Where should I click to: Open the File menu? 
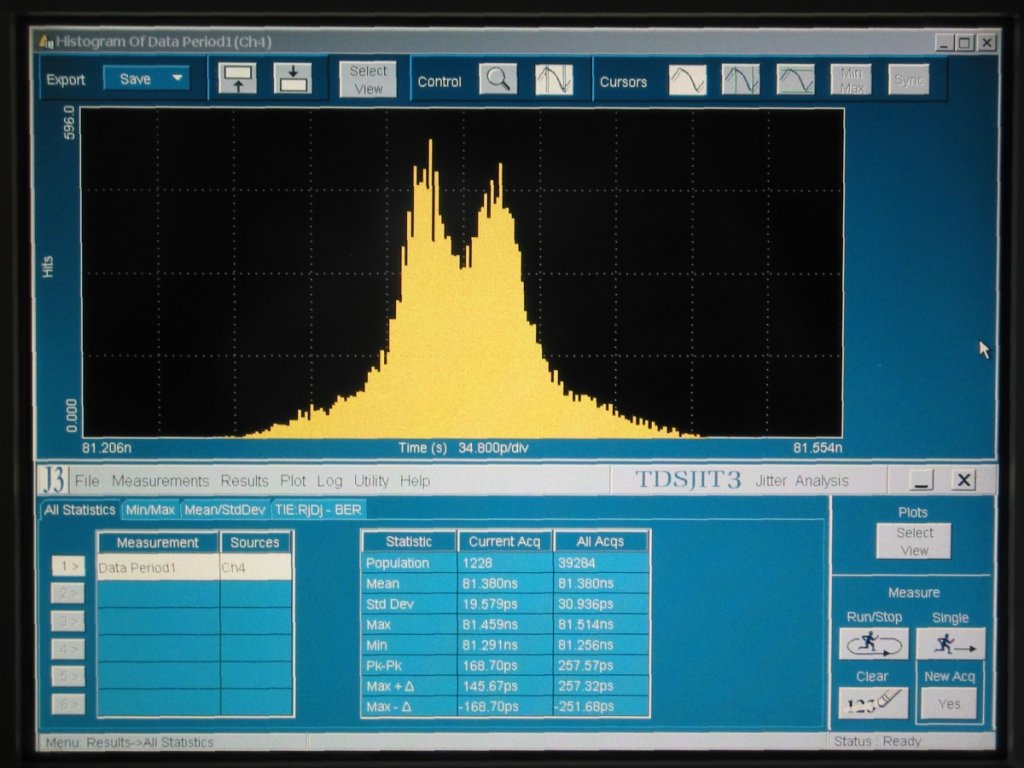87,481
